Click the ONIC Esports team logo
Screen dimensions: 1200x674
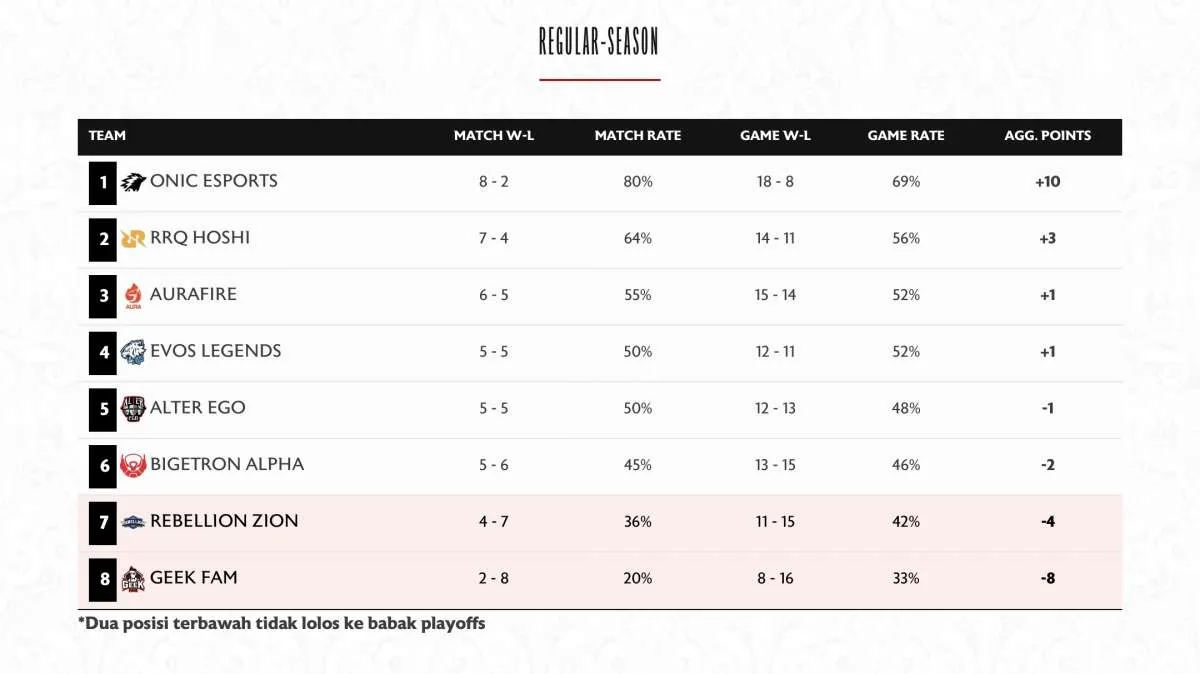(x=133, y=183)
